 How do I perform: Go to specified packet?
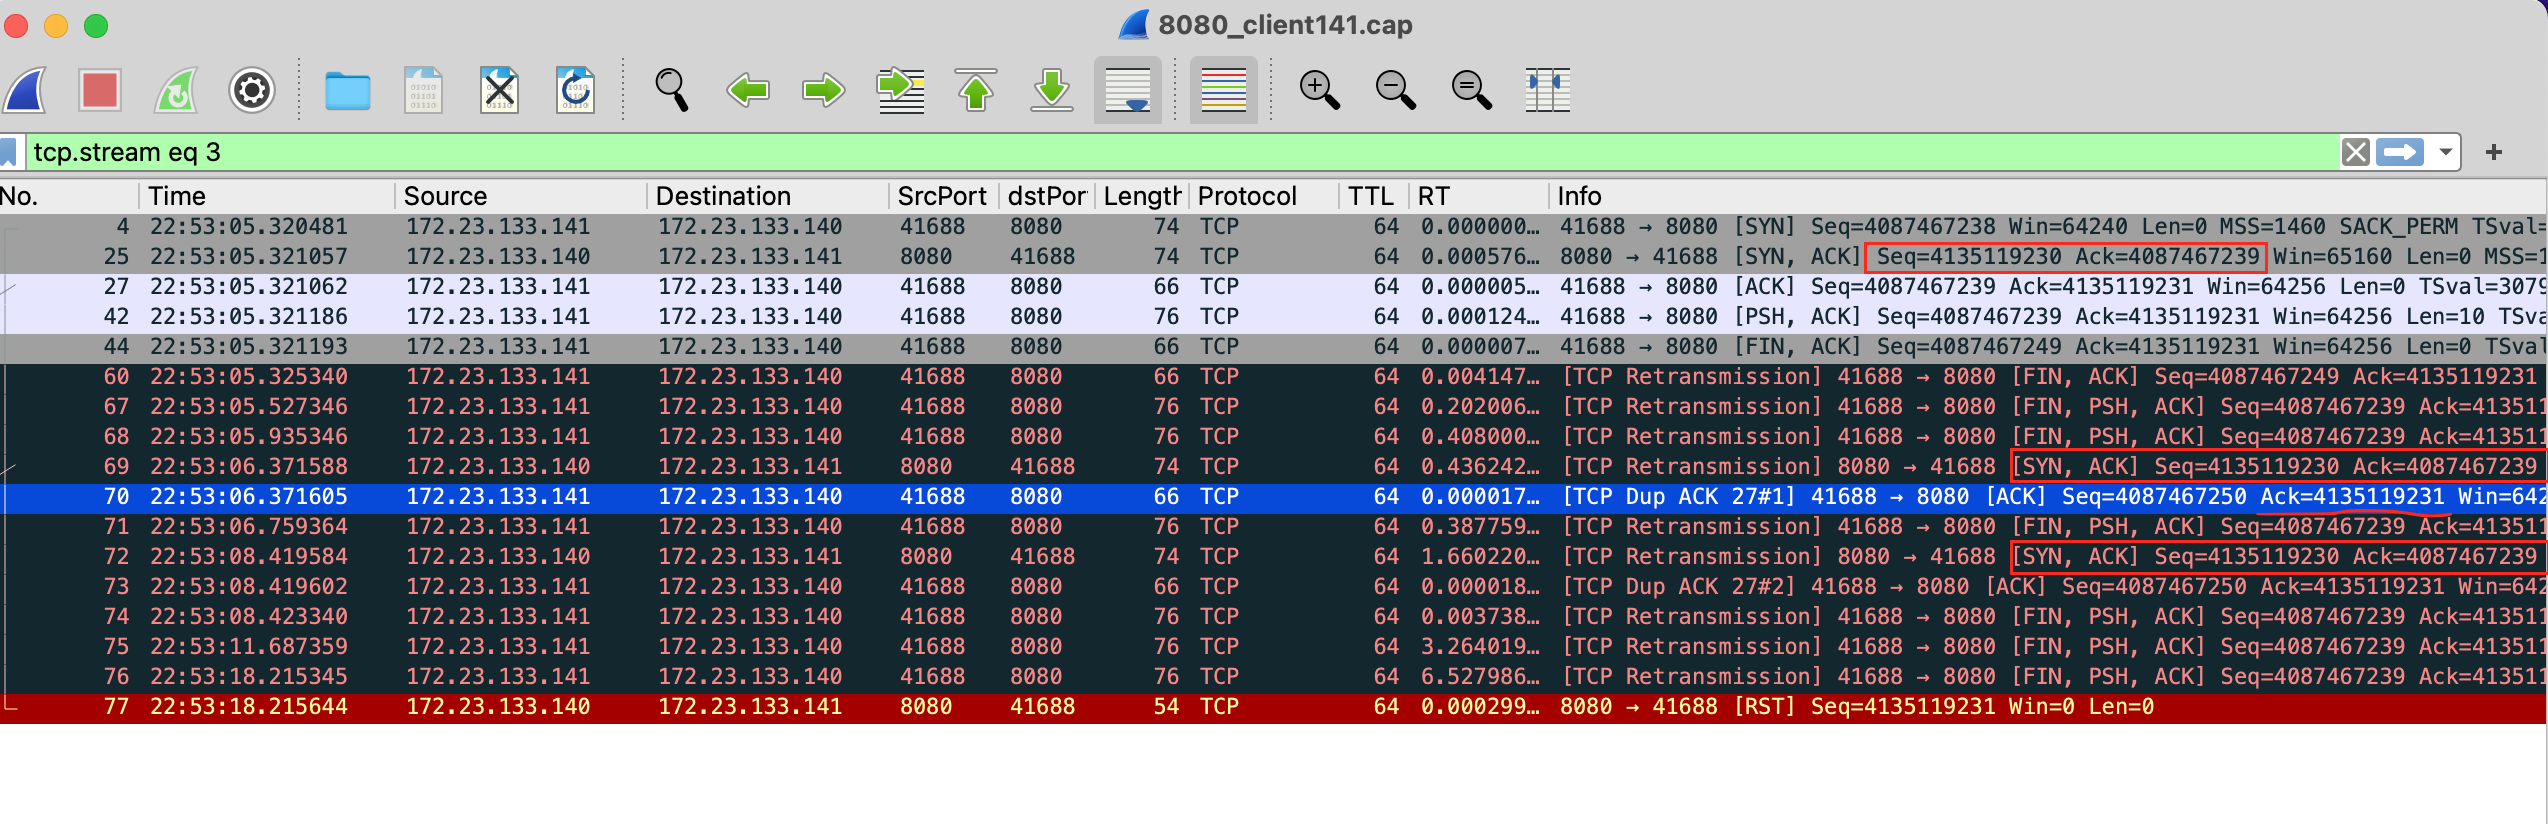(900, 91)
